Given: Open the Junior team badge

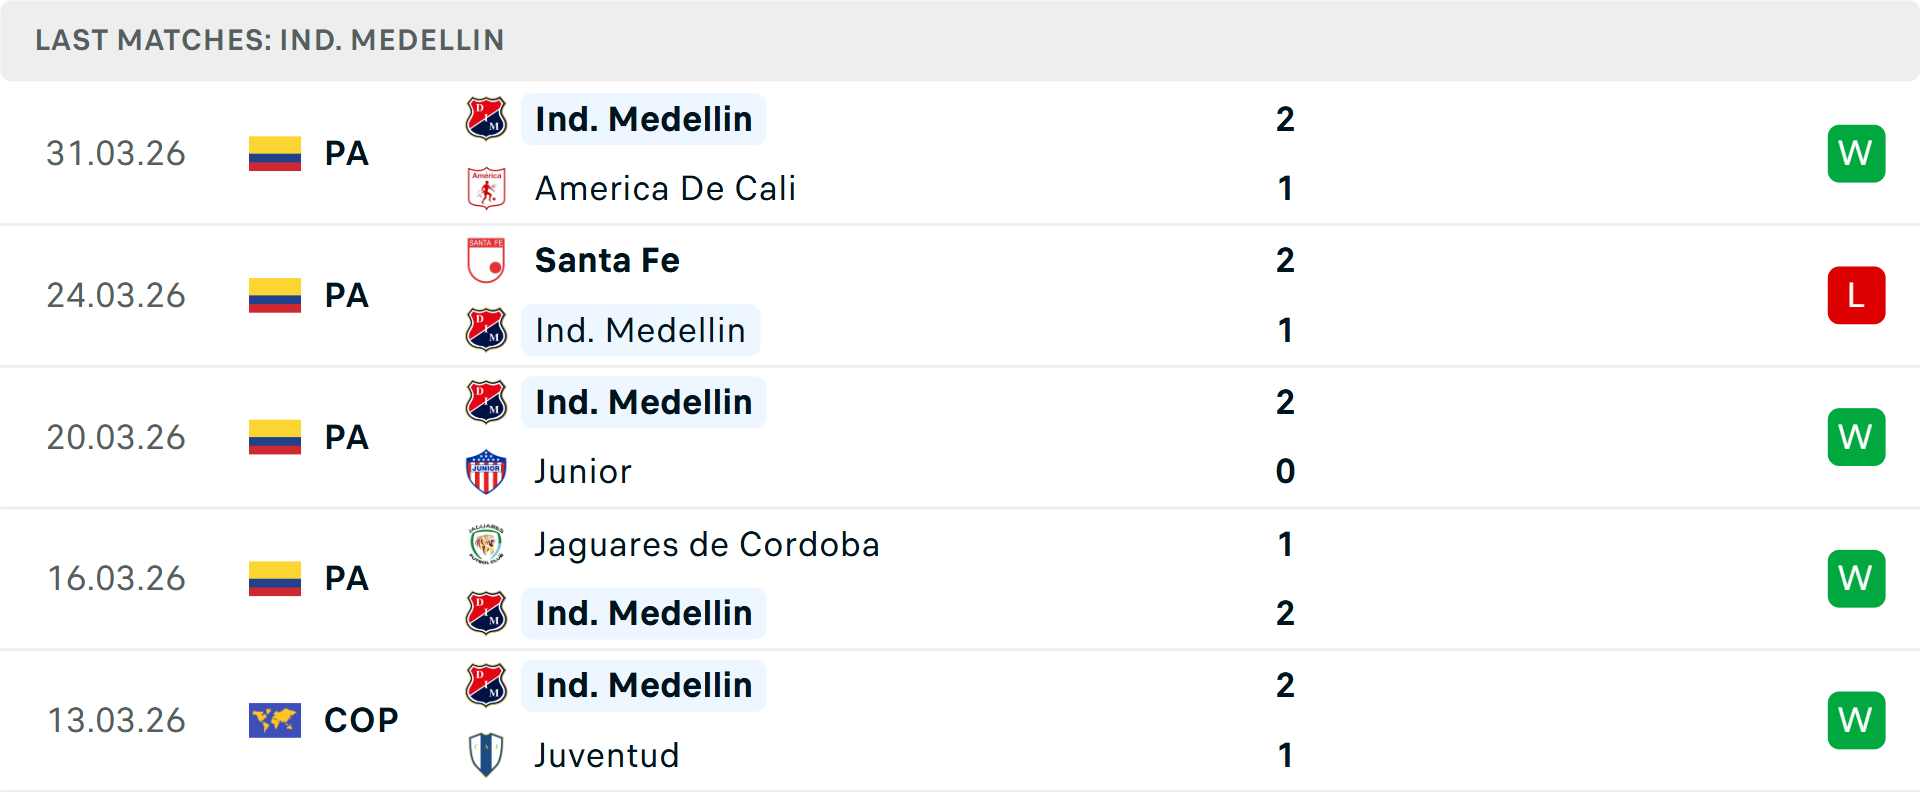Looking at the screenshot, I should coord(487,471).
